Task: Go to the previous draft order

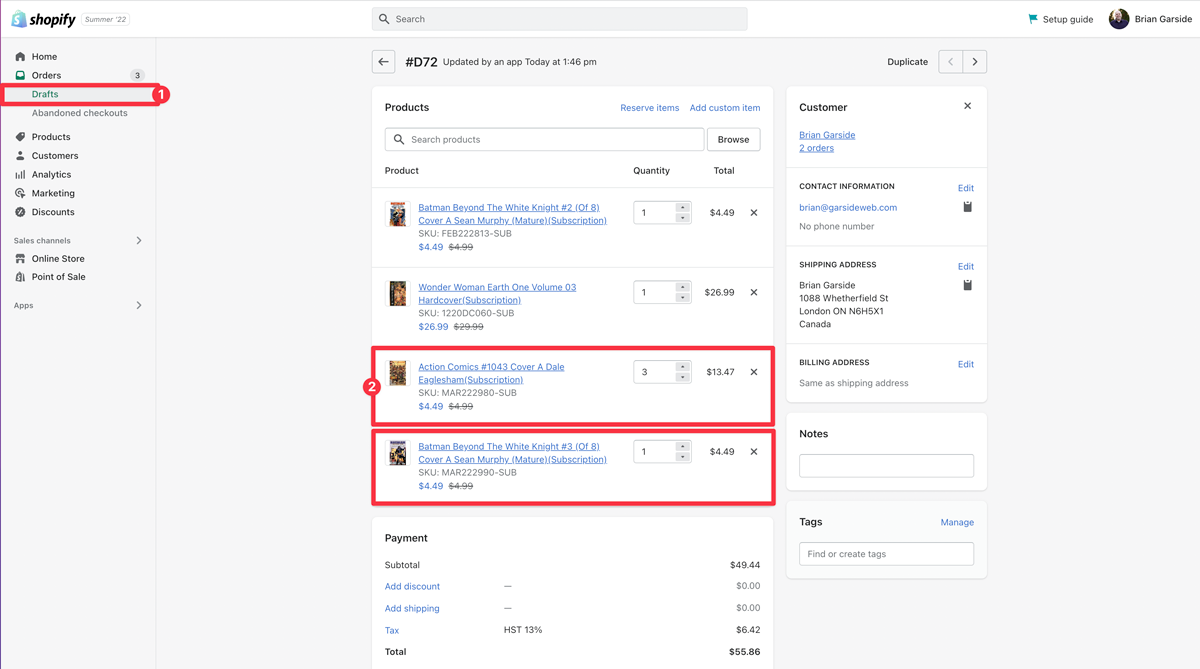Action: point(951,62)
